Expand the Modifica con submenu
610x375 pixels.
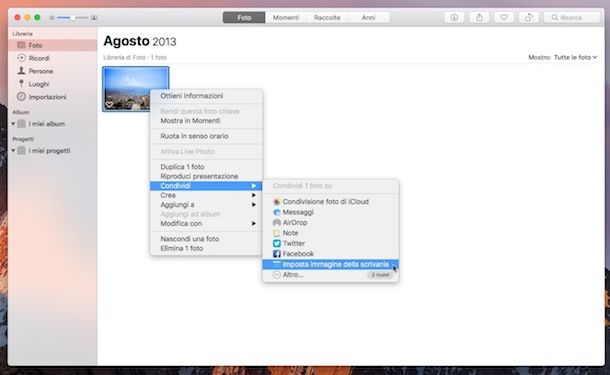point(206,223)
